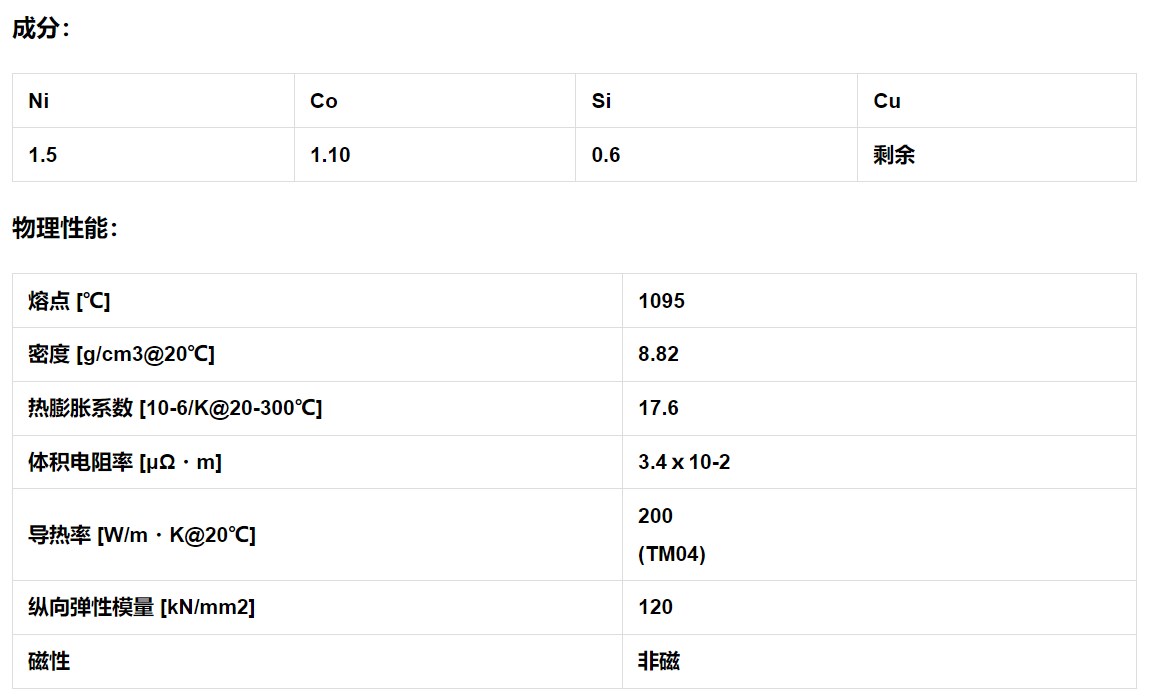Select the 密度 row label

click(x=121, y=355)
